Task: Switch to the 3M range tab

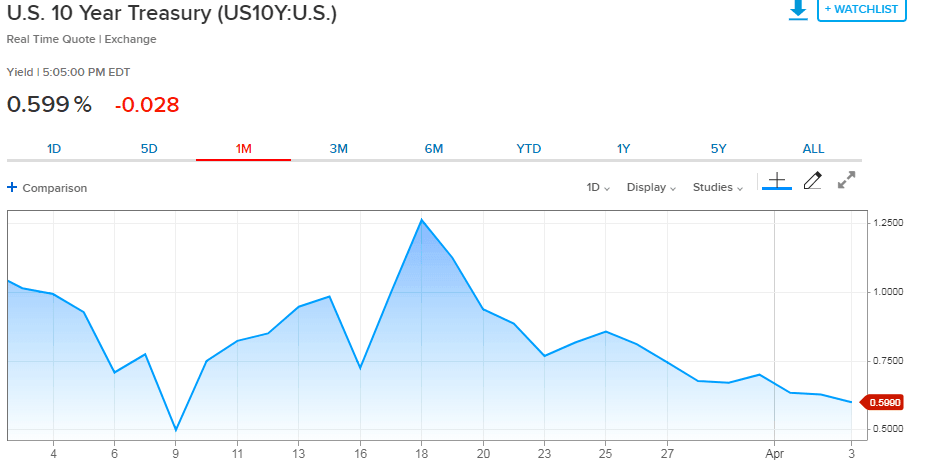Action: pyautogui.click(x=338, y=149)
